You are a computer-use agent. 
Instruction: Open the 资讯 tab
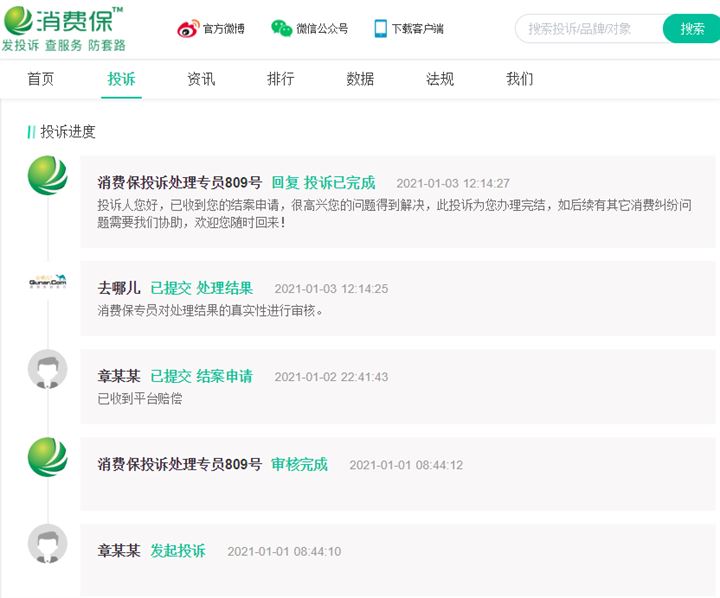pyautogui.click(x=201, y=79)
